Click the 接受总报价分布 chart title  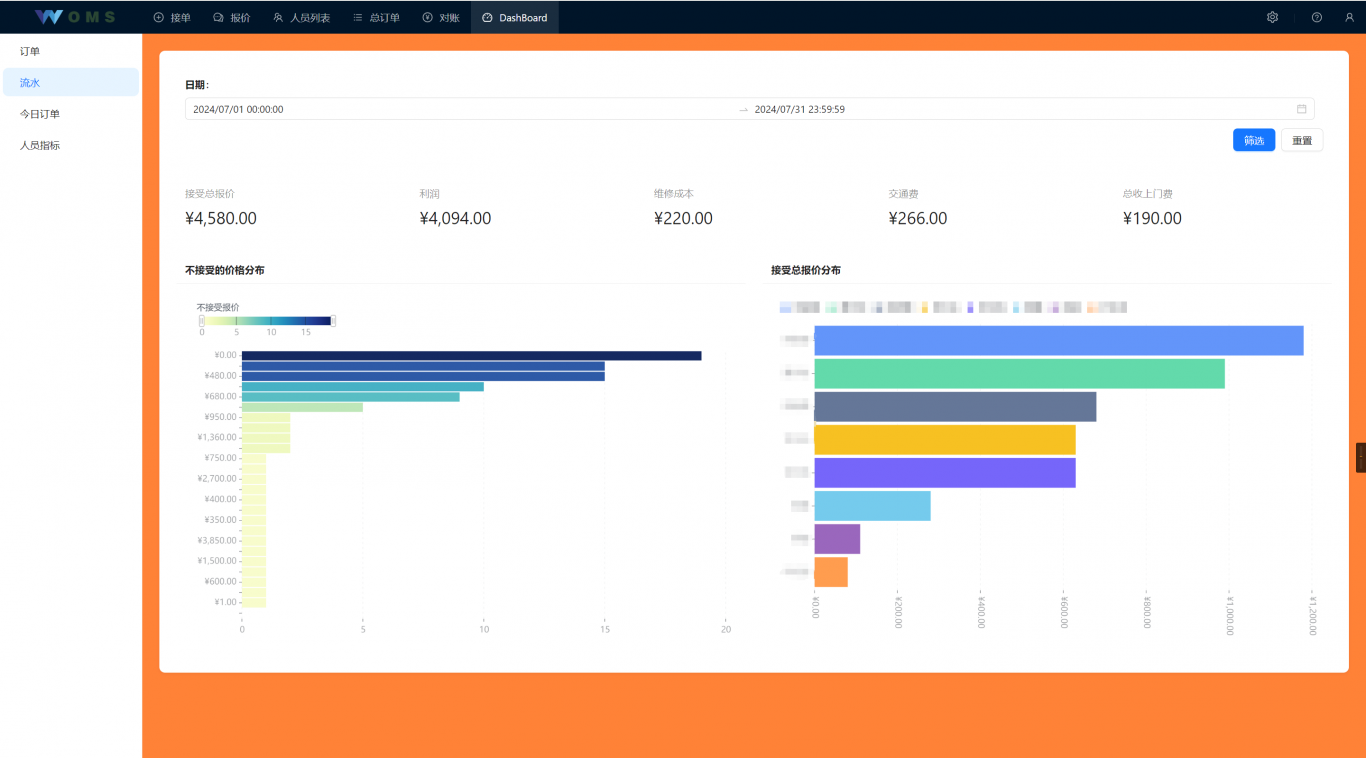806,270
